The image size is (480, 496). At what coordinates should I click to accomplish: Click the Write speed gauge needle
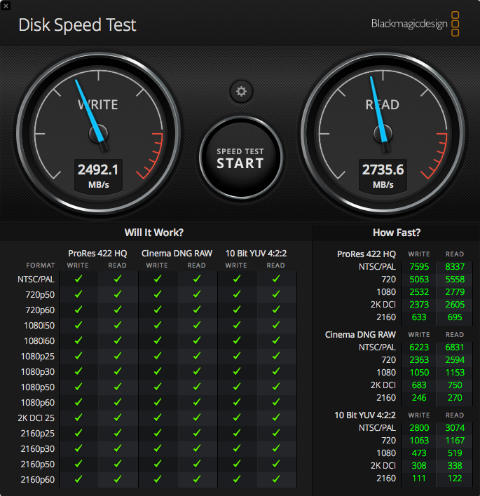pyautogui.click(x=90, y=112)
